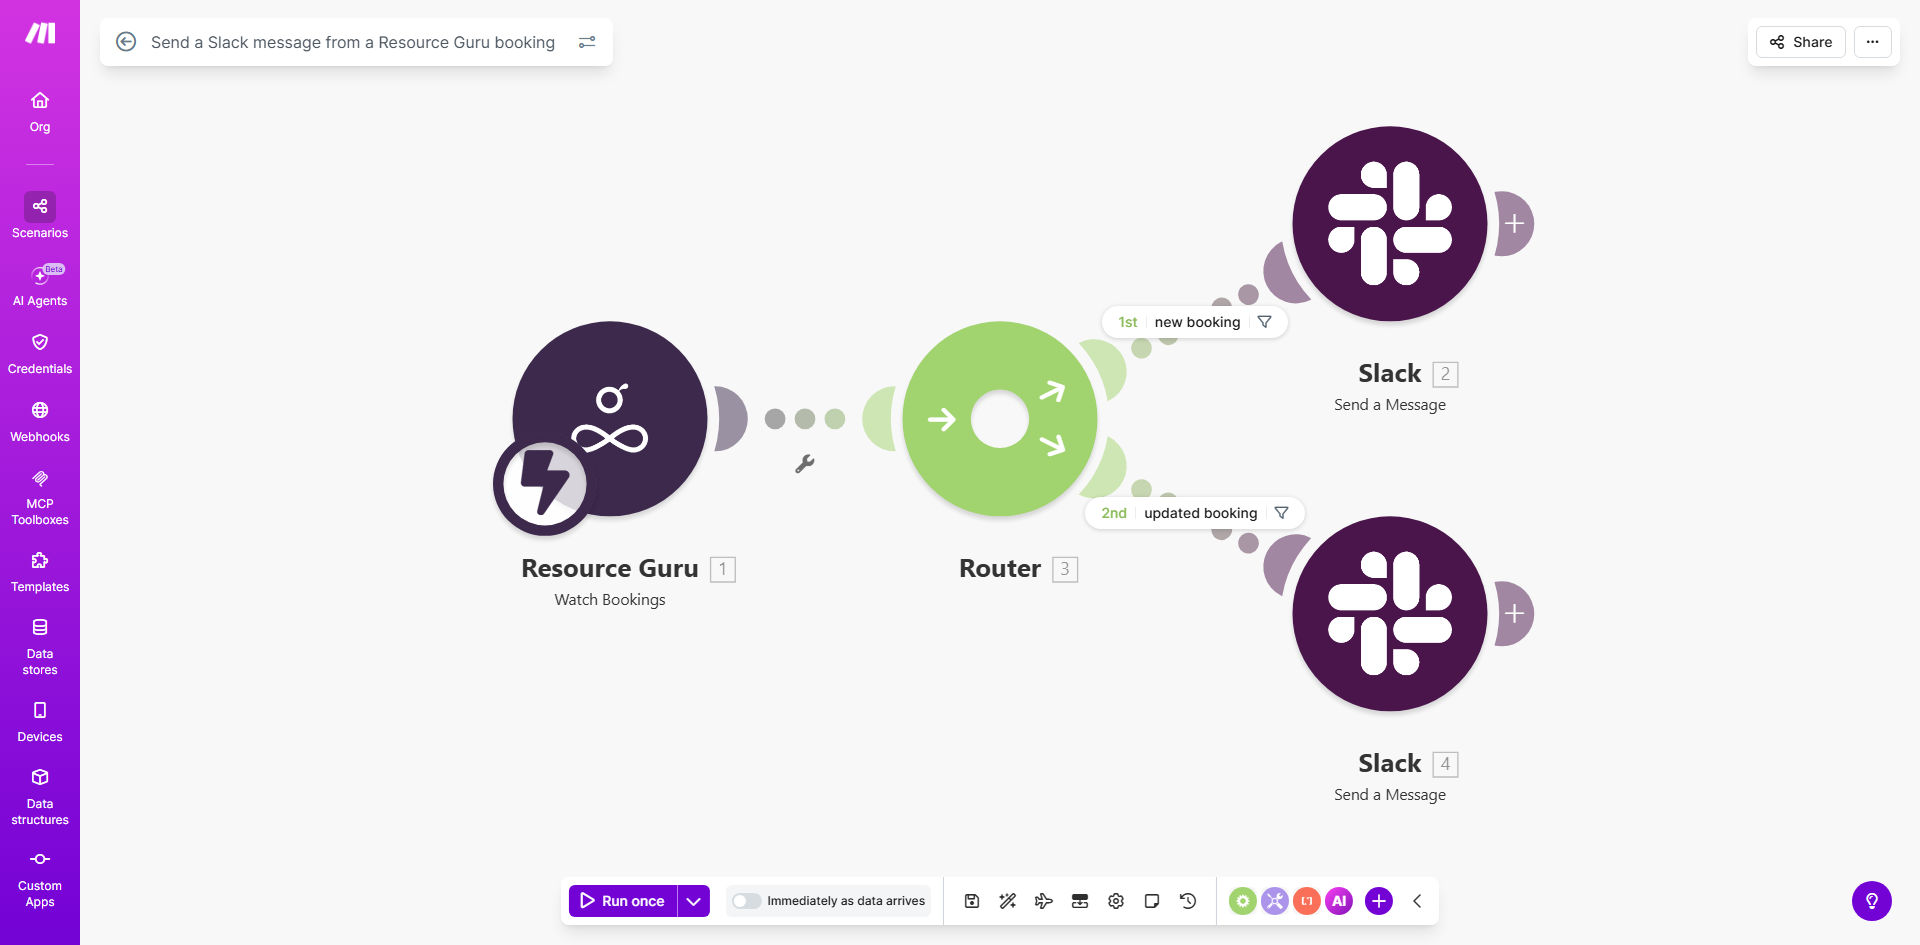
Task: Toggle the scheduling switch
Action: tap(746, 901)
